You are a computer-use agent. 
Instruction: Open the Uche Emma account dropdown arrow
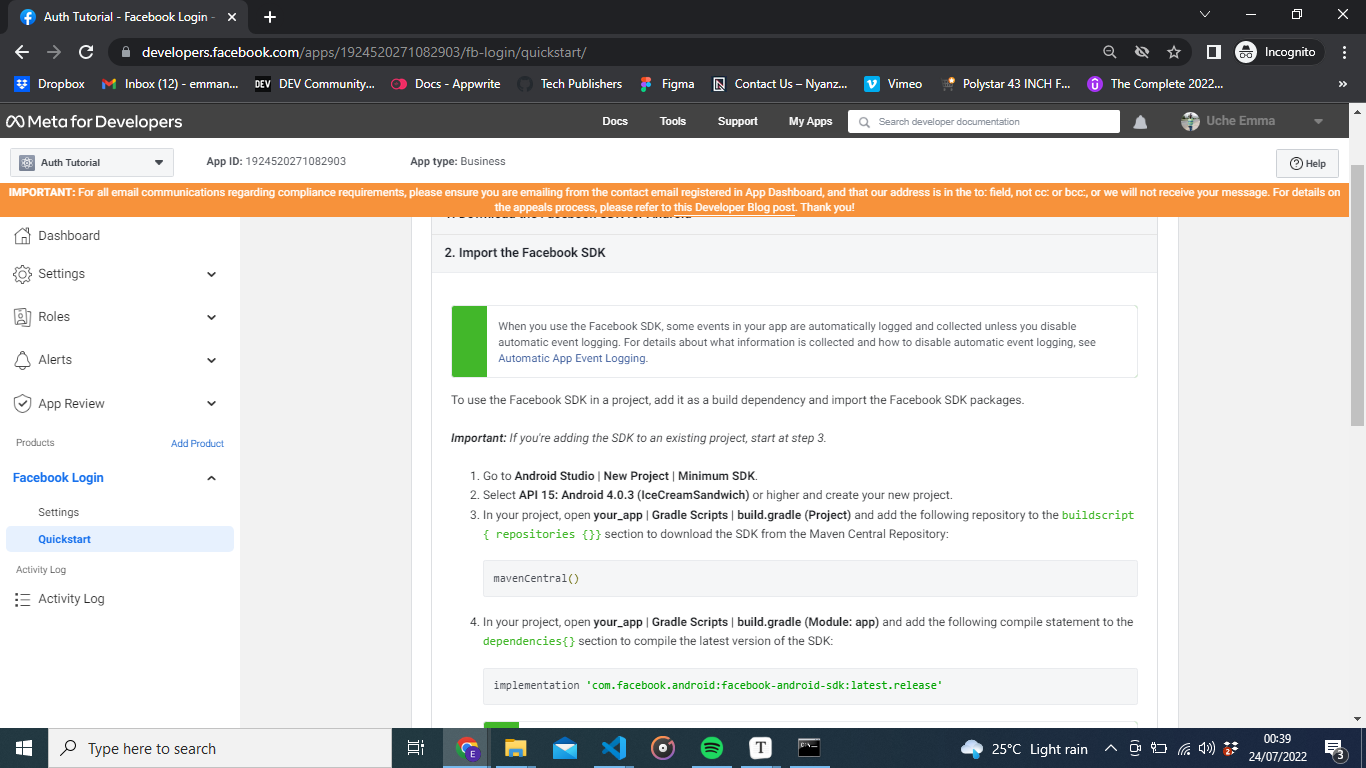pos(1318,122)
